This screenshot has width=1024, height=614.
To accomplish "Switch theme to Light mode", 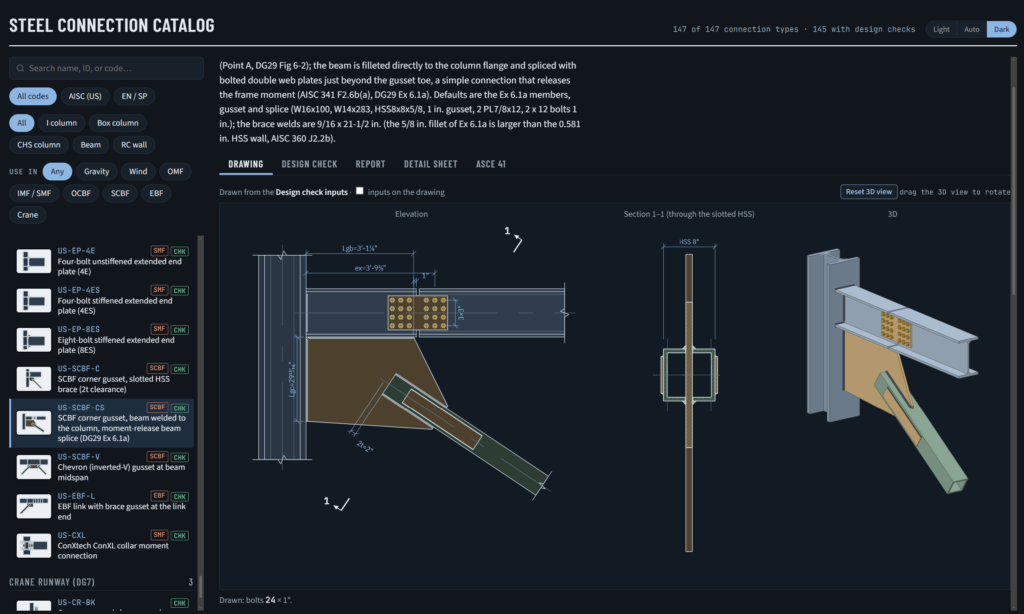I will point(941,29).
